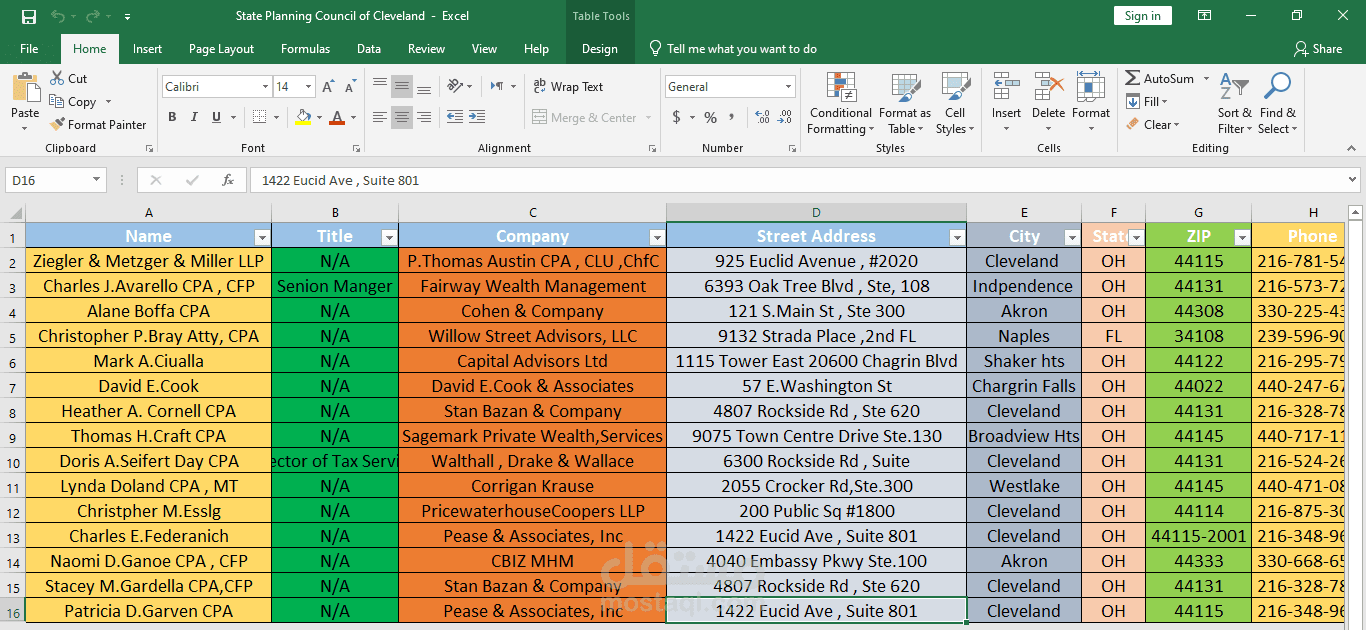The width and height of the screenshot is (1366, 630).
Task: Click the Cut scissors button
Action: (x=68, y=78)
